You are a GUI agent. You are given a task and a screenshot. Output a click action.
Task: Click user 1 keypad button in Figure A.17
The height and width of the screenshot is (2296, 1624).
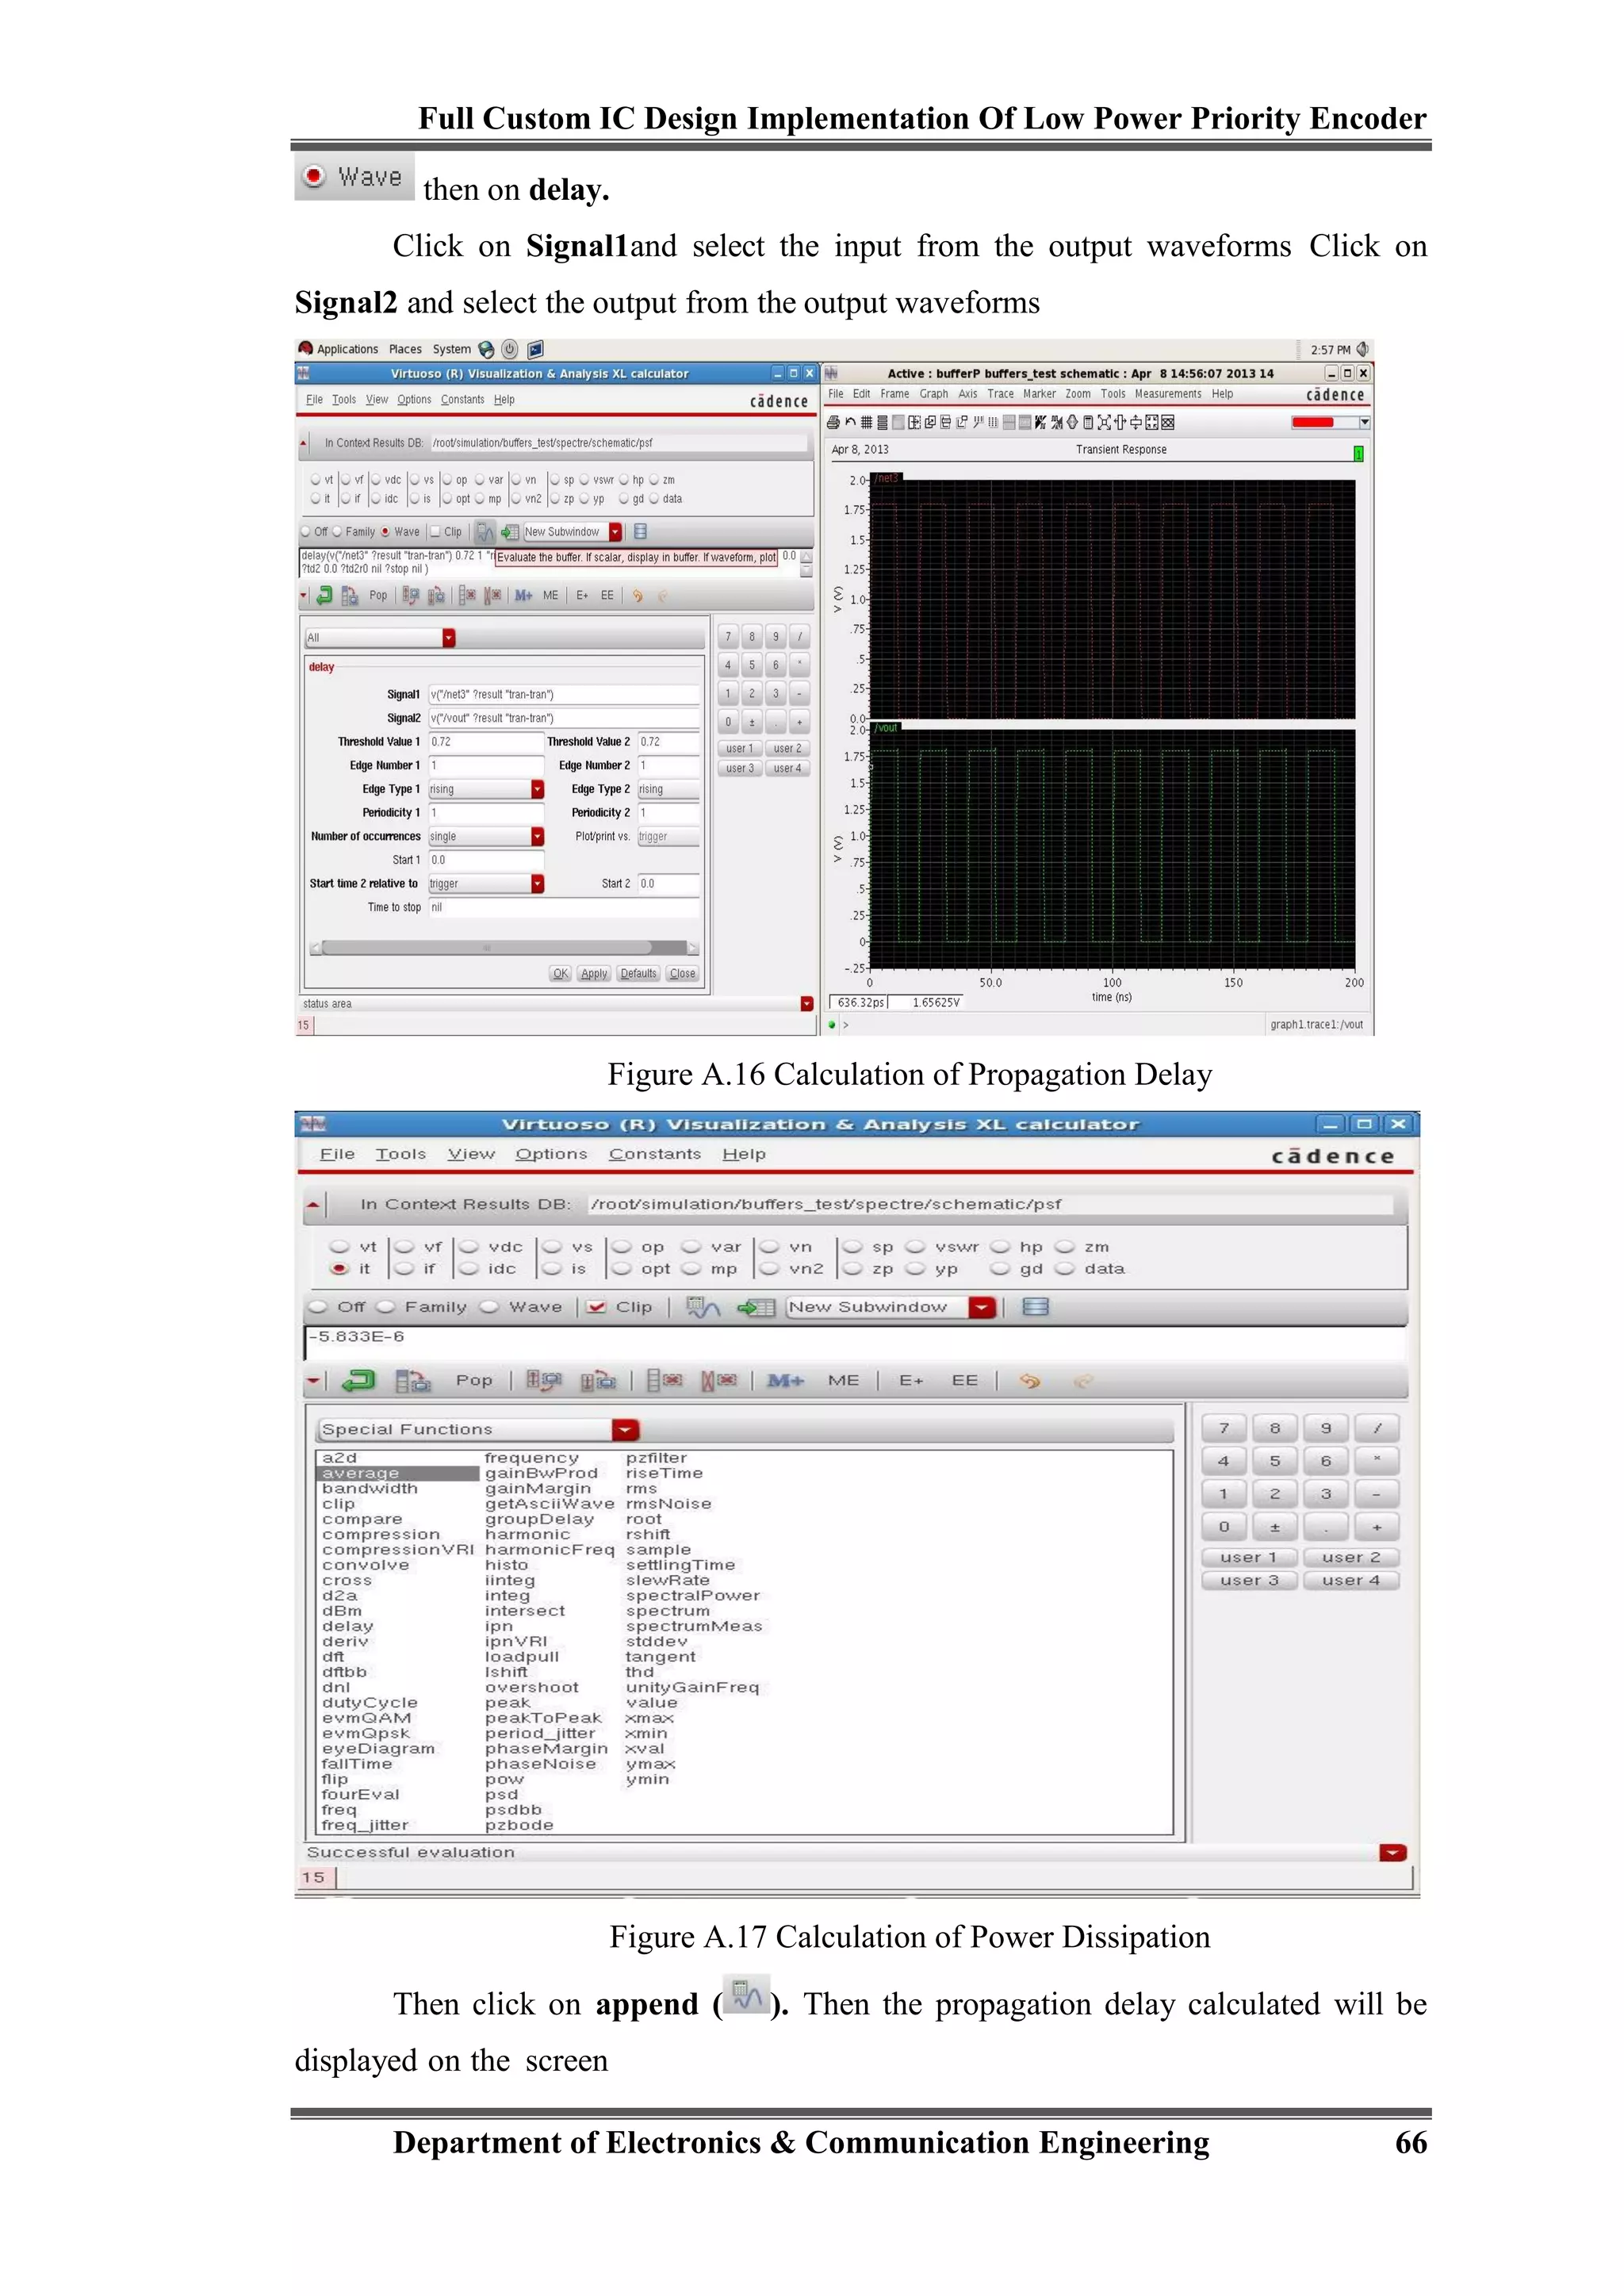tap(1248, 1558)
